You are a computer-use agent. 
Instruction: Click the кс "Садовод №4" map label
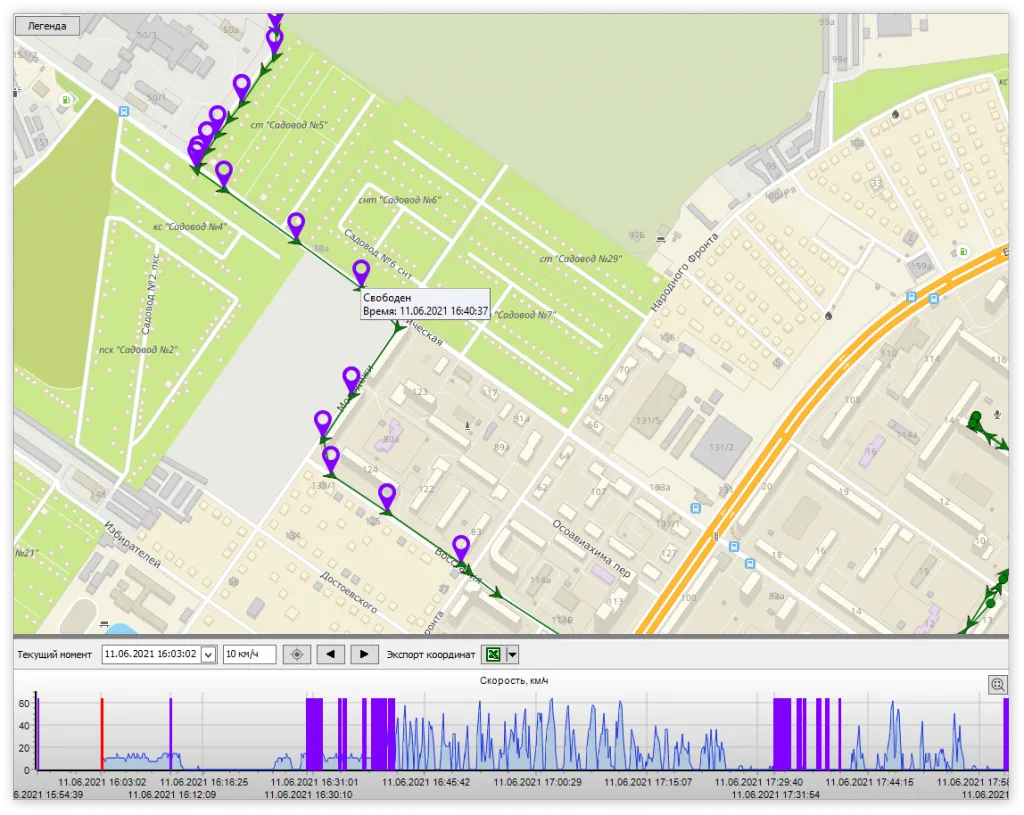tap(190, 227)
